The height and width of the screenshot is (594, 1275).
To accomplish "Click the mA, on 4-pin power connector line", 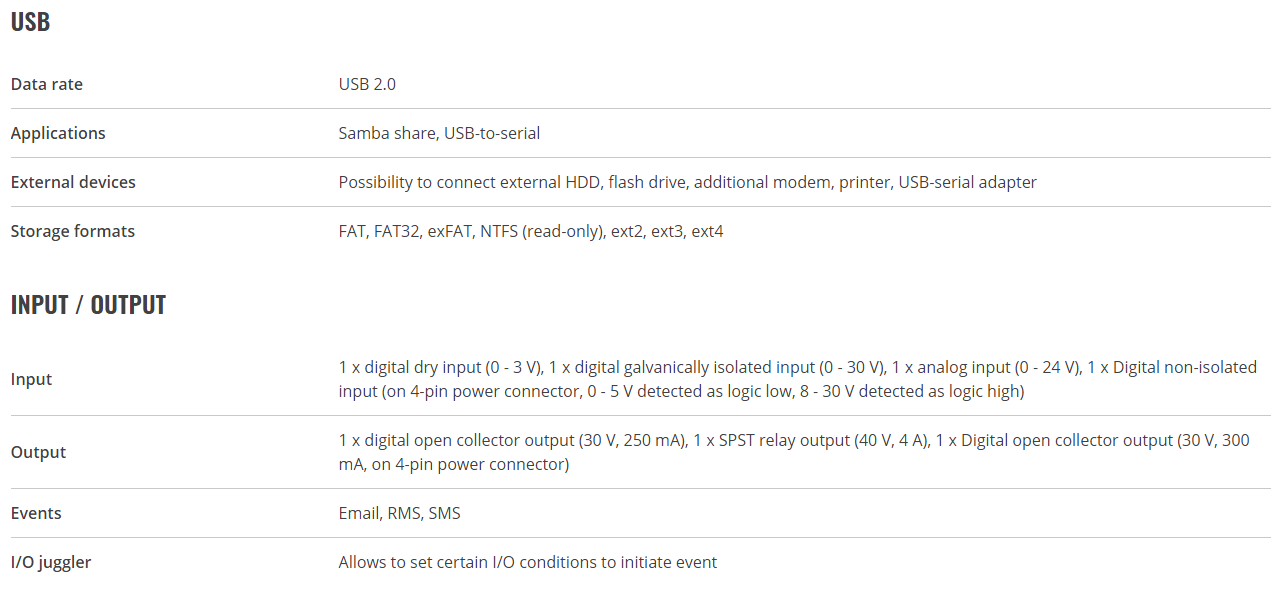I will click(454, 464).
